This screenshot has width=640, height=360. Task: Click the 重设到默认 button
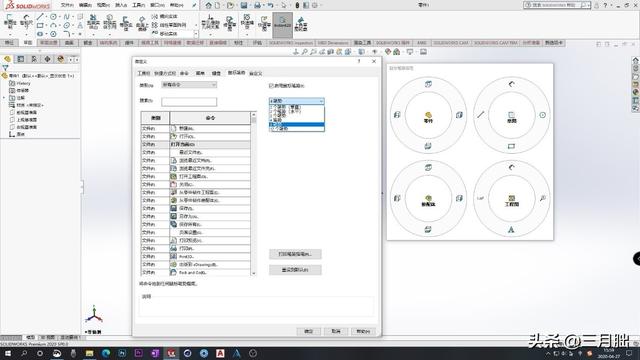295,270
